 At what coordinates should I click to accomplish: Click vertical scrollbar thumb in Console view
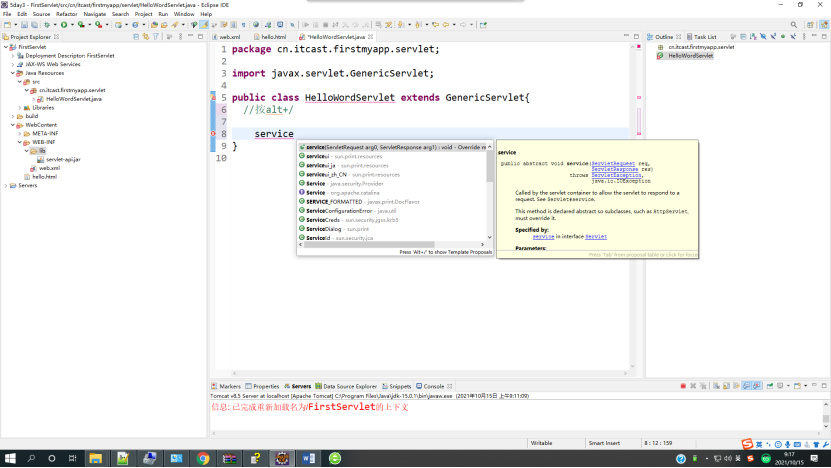(x=826, y=419)
